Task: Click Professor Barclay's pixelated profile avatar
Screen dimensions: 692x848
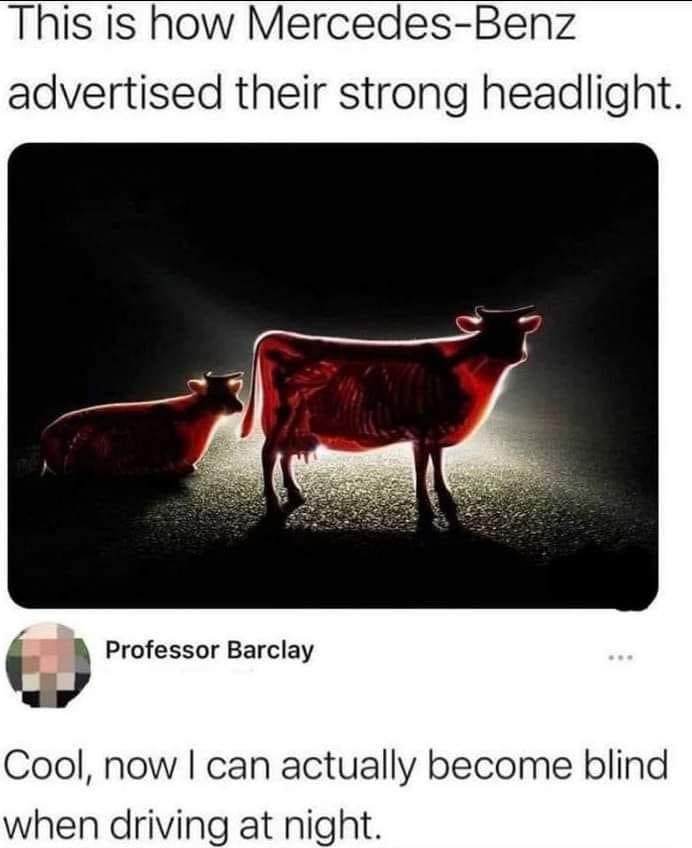Action: pyautogui.click(x=48, y=665)
